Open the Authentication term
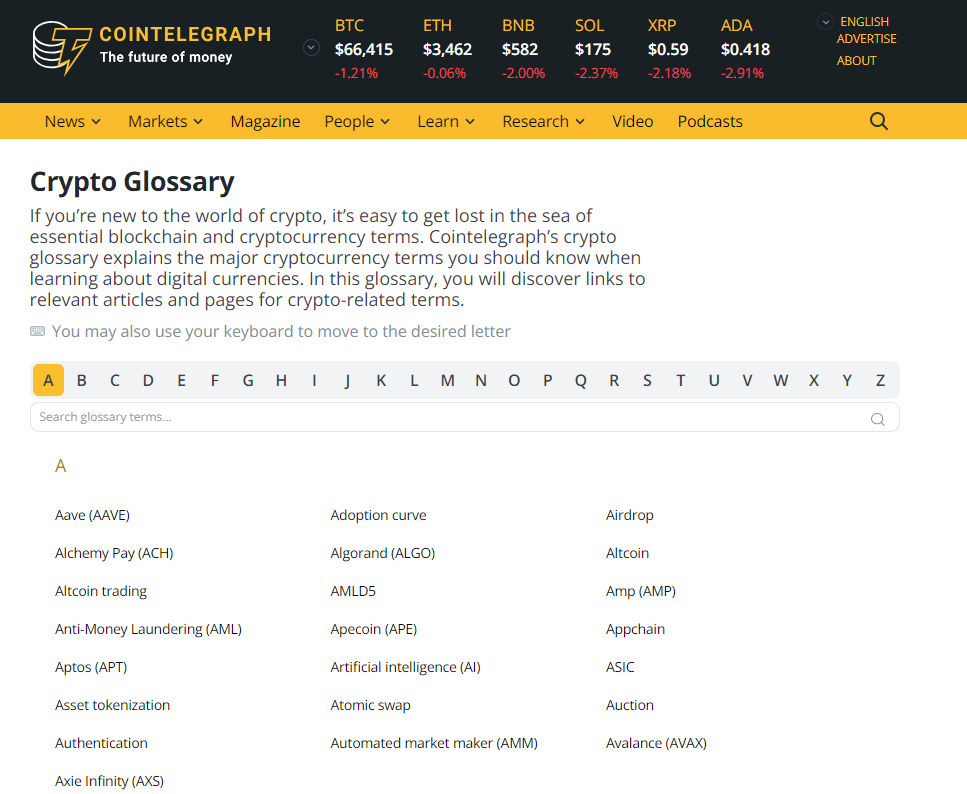This screenshot has height=794, width=967. coord(101,743)
